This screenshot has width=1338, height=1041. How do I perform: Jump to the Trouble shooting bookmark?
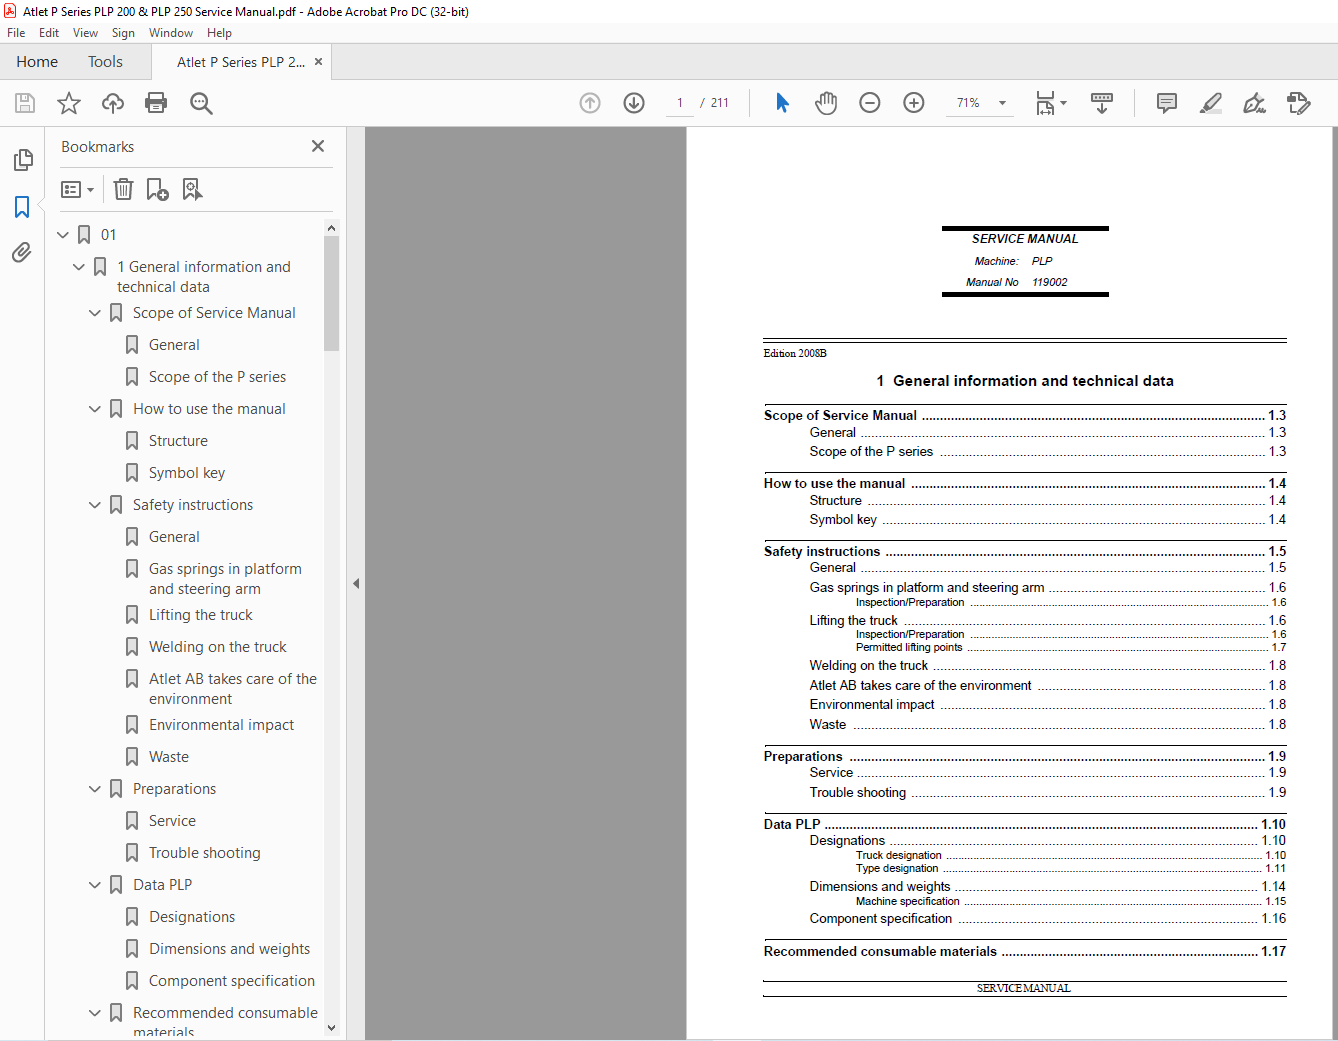click(204, 853)
